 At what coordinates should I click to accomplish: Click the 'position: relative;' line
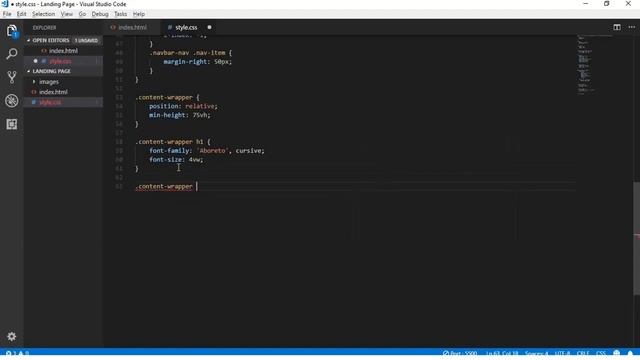point(183,106)
